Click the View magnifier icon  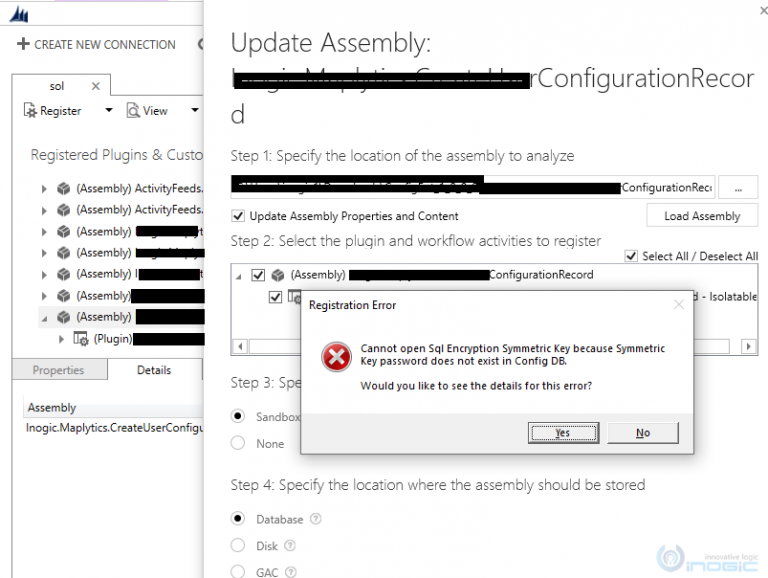[x=133, y=111]
